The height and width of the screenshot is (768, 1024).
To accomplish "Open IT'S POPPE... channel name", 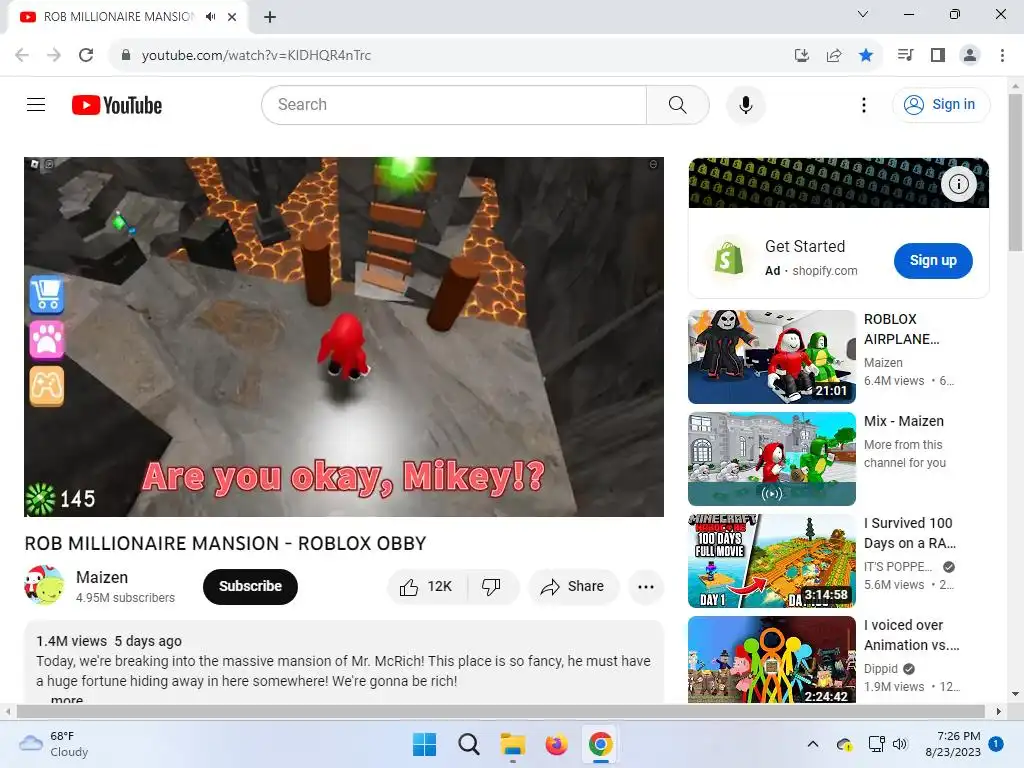I will point(898,567).
